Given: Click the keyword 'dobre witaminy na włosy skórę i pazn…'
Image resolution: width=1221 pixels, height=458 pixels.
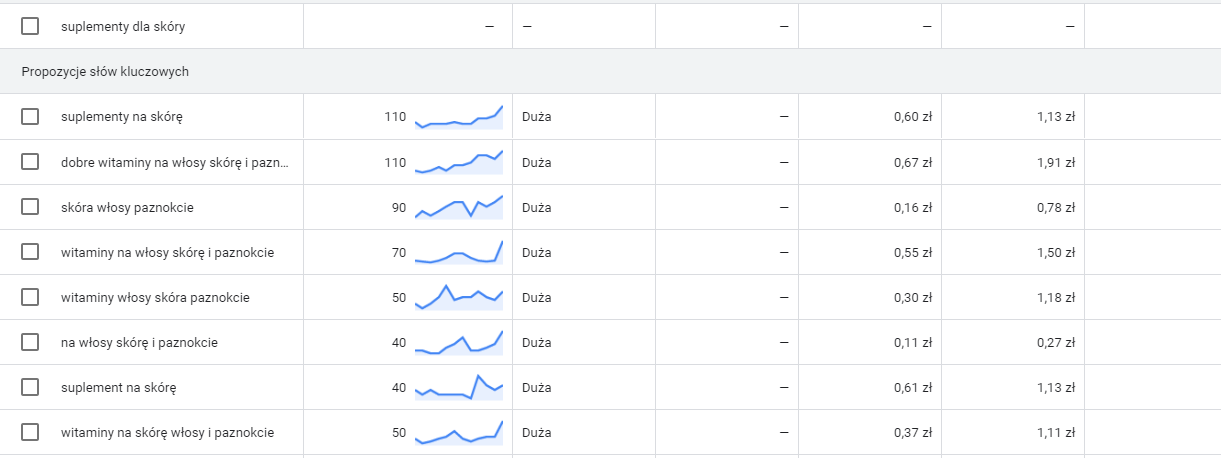Looking at the screenshot, I should point(175,162).
